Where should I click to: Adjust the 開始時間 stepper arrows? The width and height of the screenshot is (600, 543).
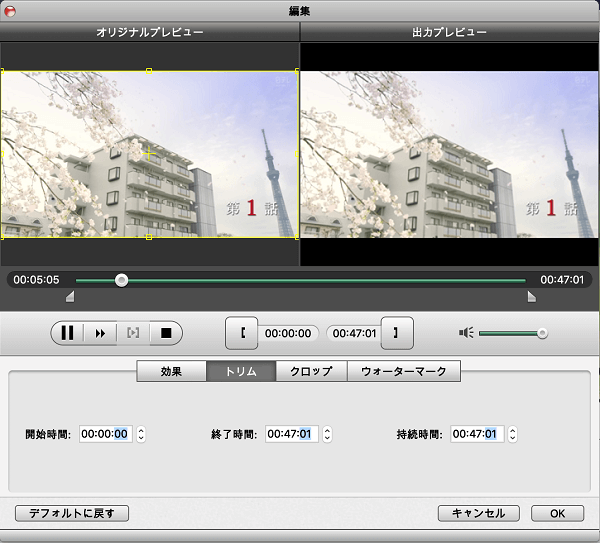(x=141, y=434)
